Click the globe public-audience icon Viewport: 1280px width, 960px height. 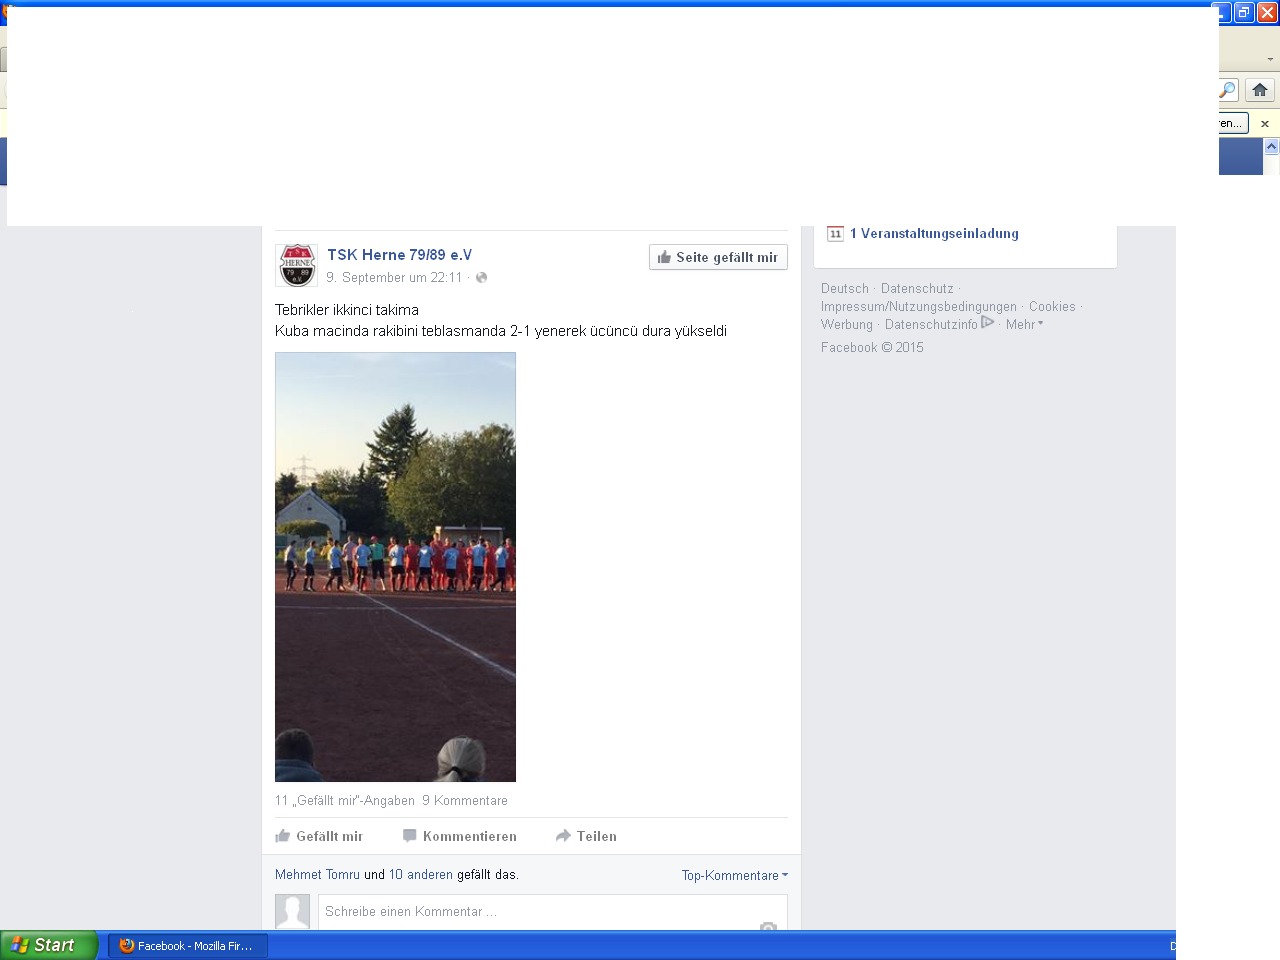481,278
